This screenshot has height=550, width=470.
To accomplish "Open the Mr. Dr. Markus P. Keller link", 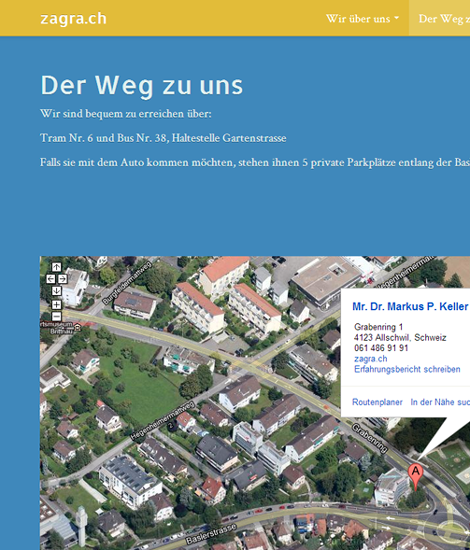I will coord(410,307).
